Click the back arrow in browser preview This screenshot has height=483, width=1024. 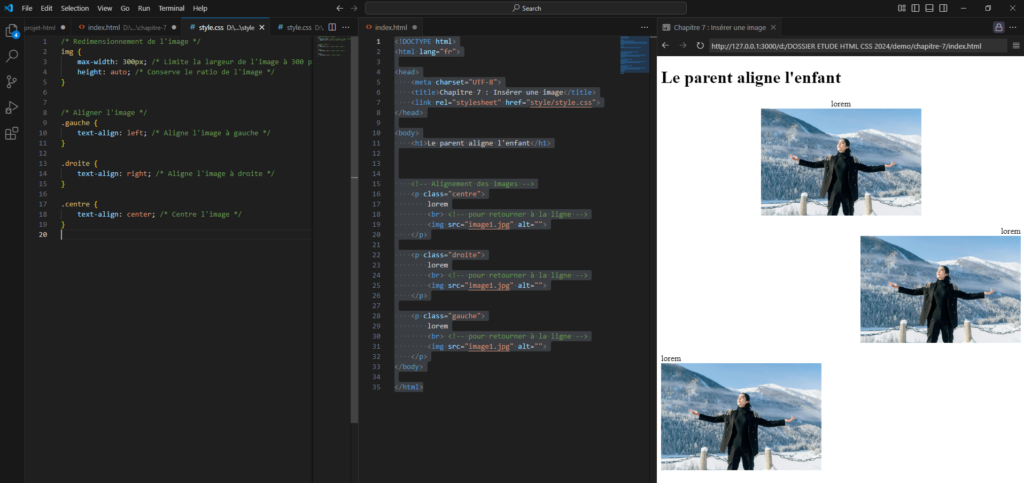point(666,46)
